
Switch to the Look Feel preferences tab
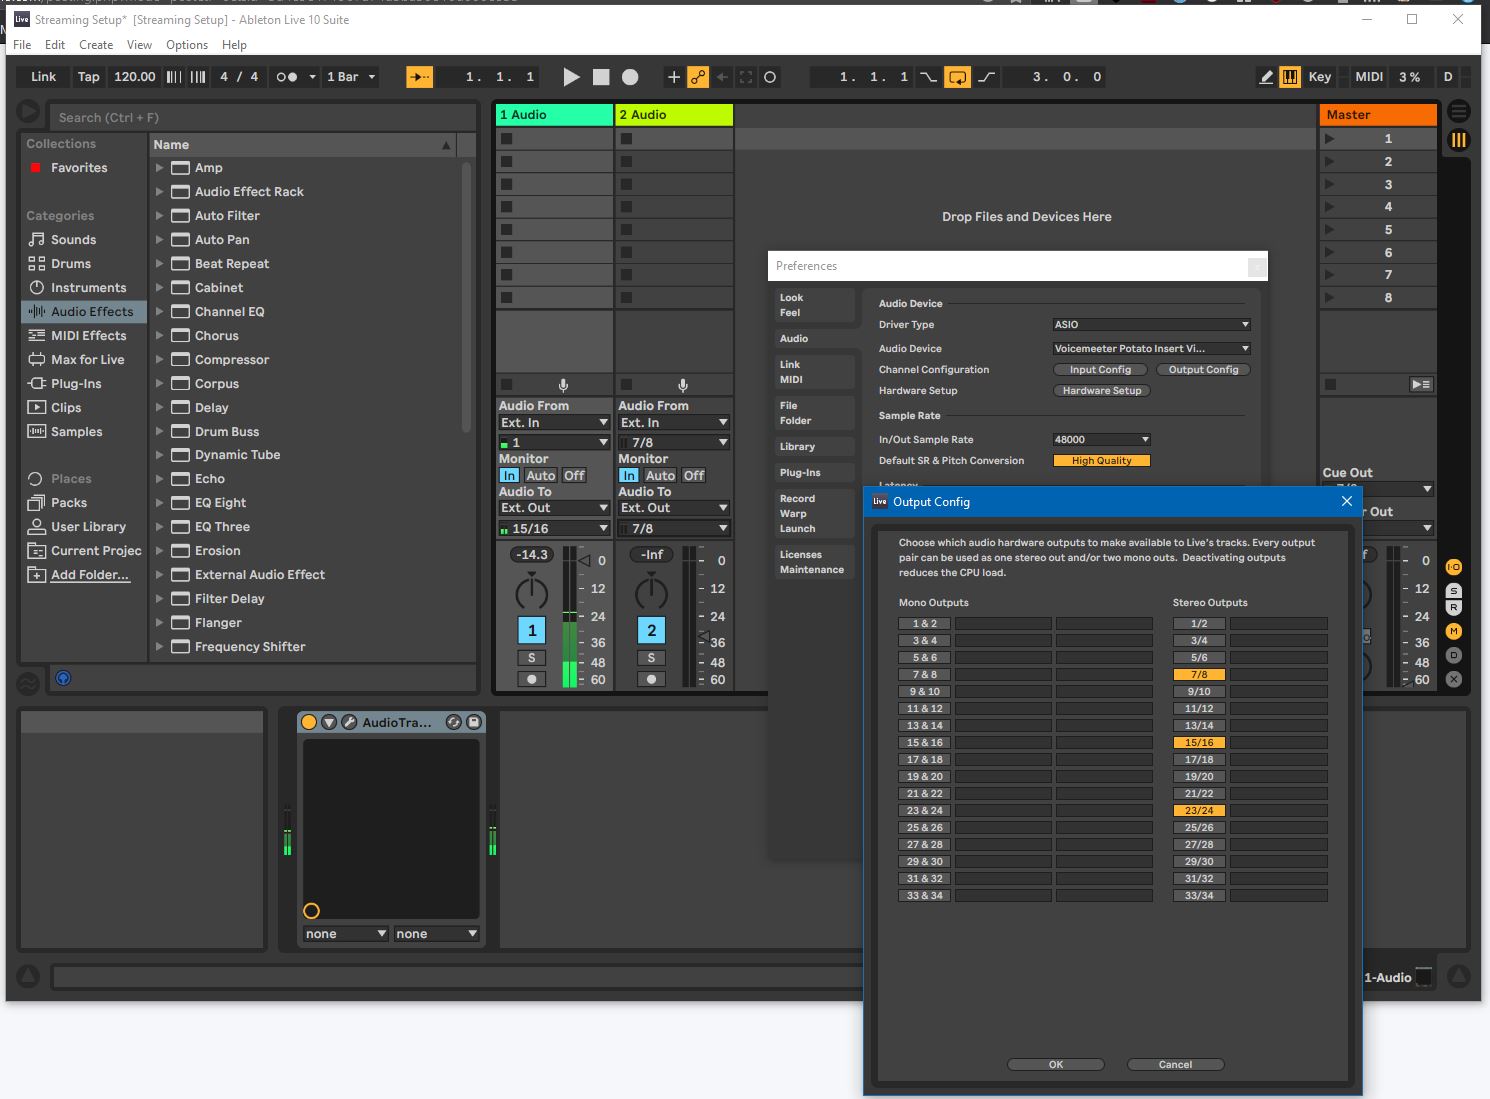tap(814, 305)
